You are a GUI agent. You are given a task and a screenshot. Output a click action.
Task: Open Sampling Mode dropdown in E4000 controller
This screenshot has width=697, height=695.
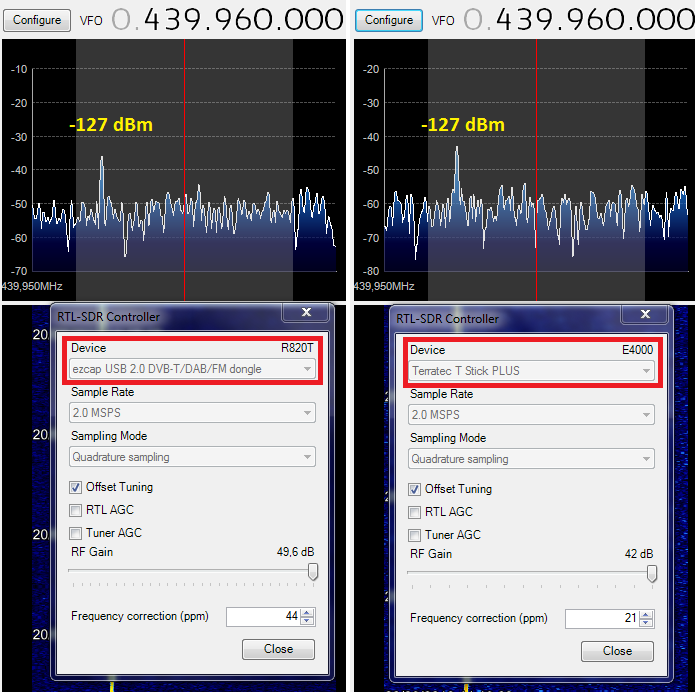pyautogui.click(x=531, y=459)
